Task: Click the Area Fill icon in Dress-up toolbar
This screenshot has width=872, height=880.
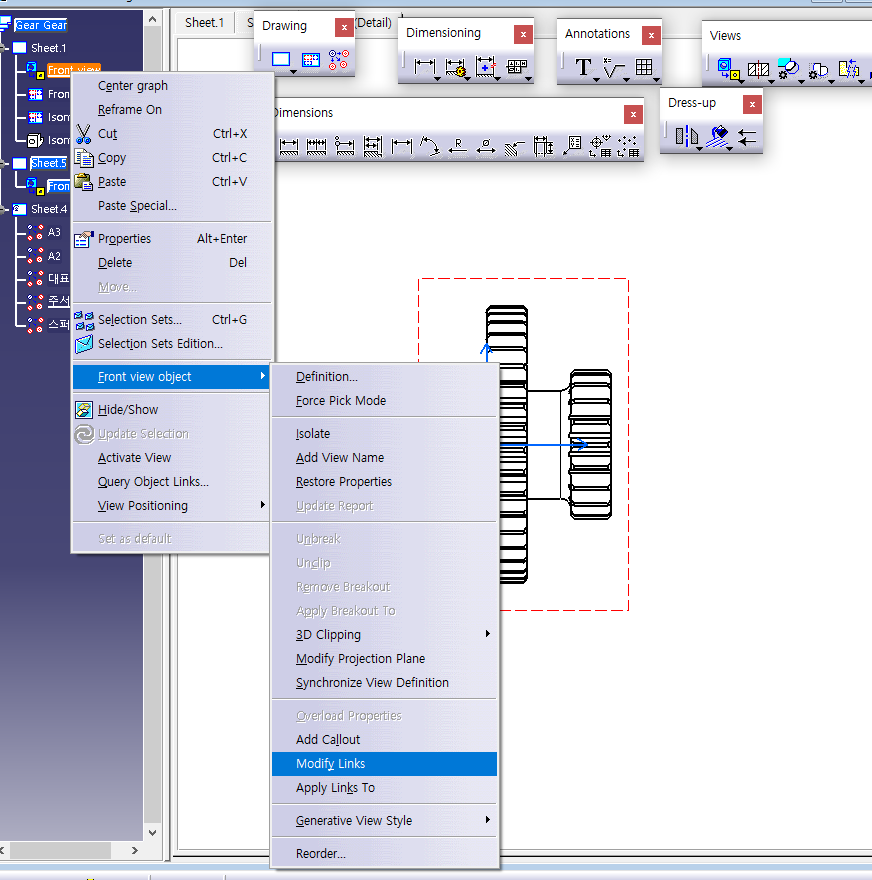Action: (718, 136)
